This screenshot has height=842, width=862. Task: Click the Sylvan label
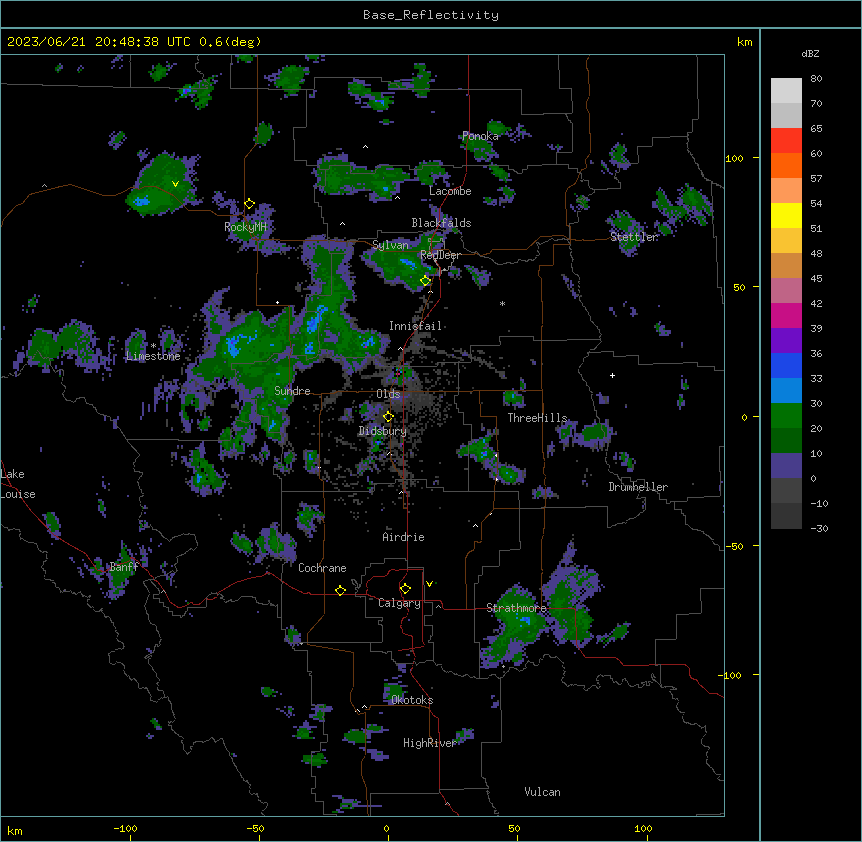pos(390,246)
